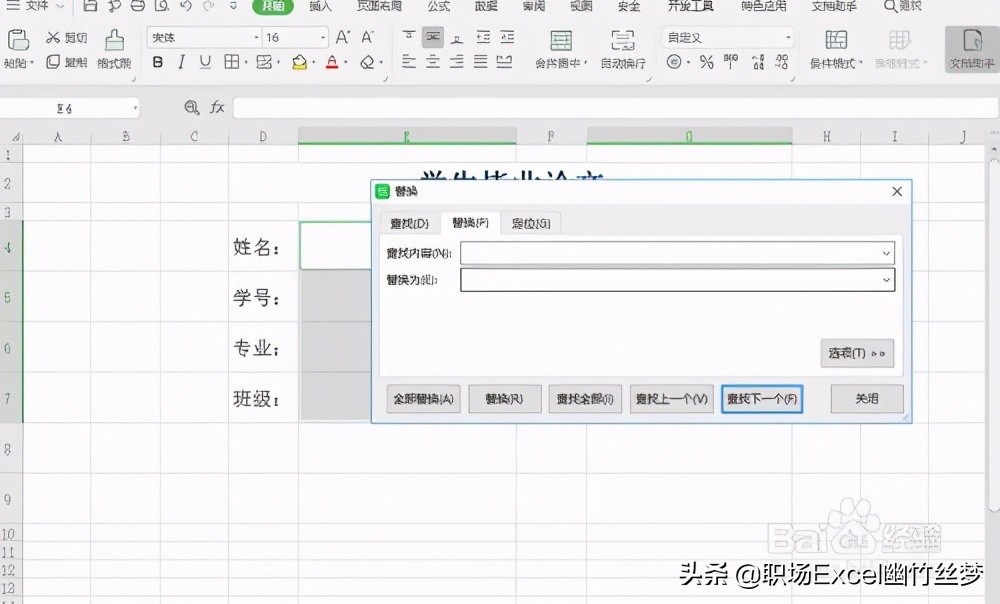Toggle underline formatting
Viewport: 1000px width, 604px height.
(203, 62)
